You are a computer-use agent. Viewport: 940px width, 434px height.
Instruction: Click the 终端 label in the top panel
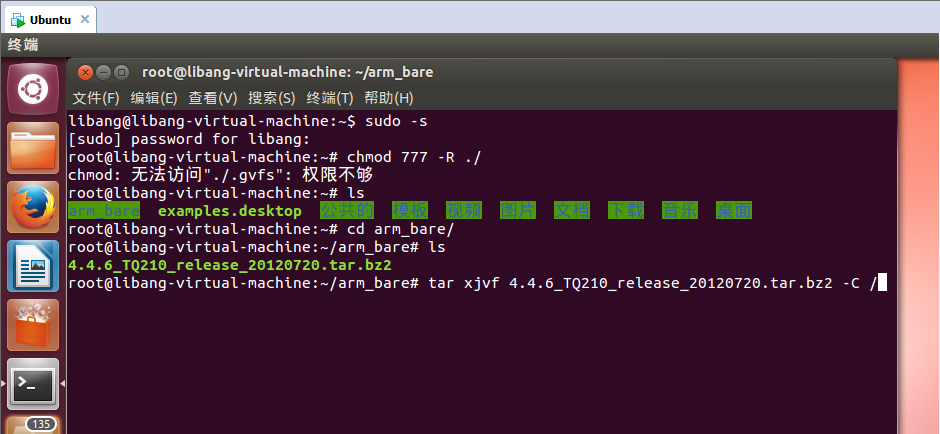(x=23, y=45)
